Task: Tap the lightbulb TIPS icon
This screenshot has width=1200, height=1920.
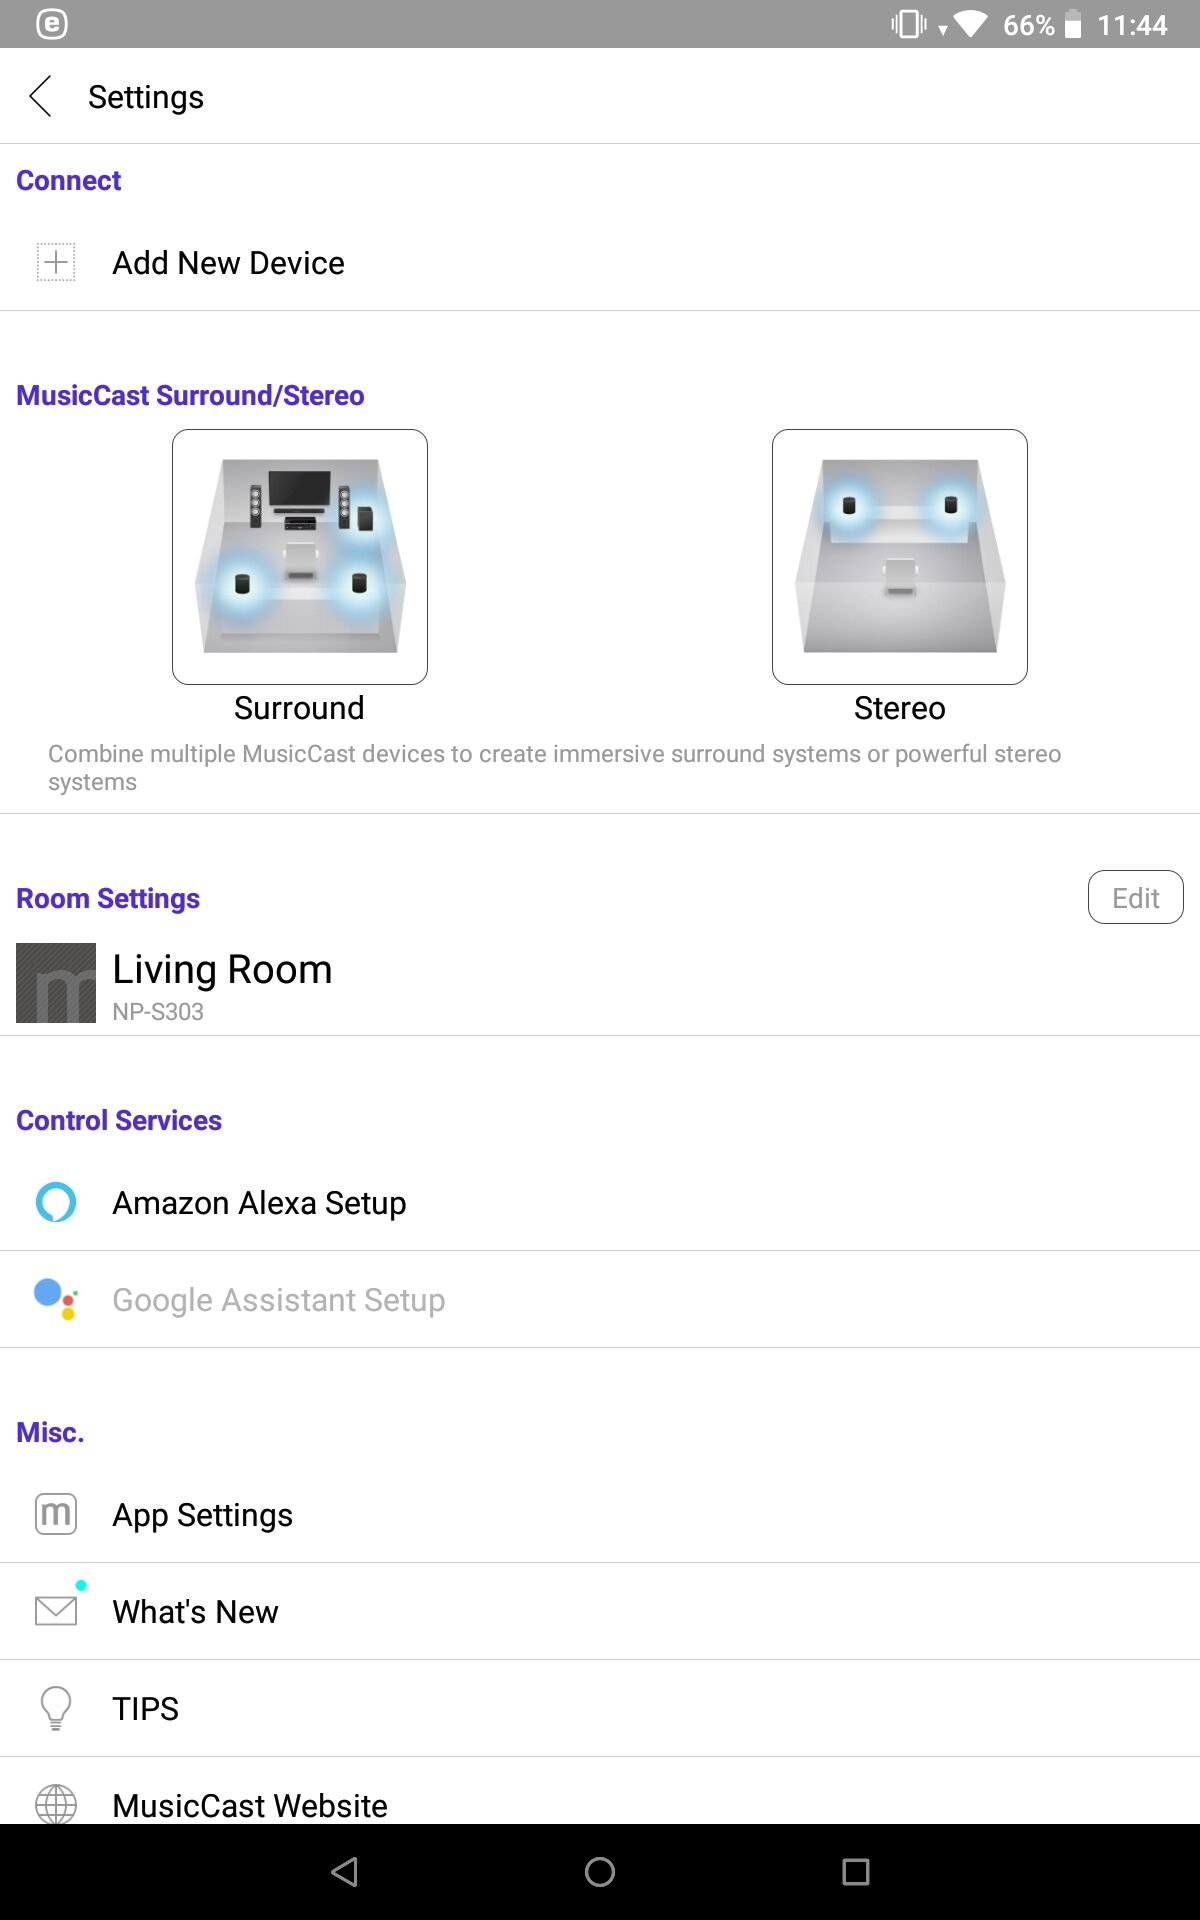Action: pyautogui.click(x=56, y=1708)
